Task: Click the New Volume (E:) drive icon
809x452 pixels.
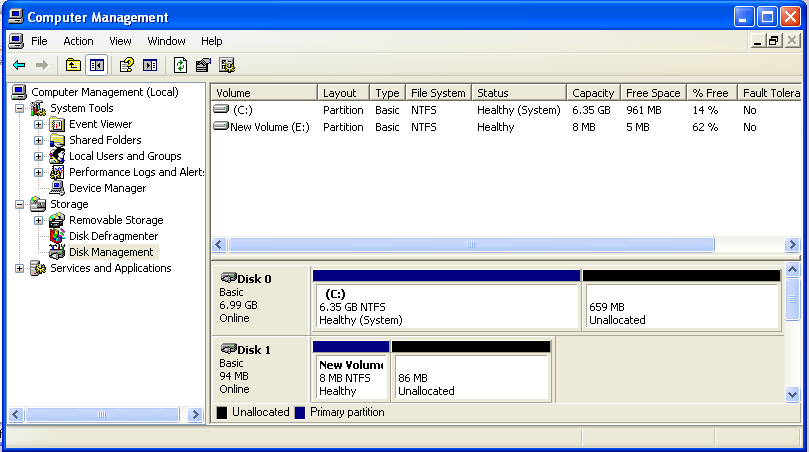Action: point(221,126)
